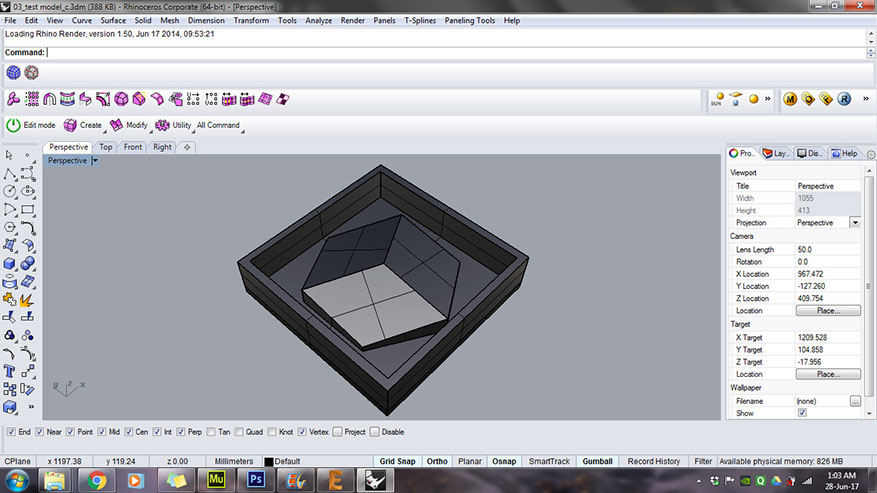Image resolution: width=877 pixels, height=493 pixels.
Task: Click the pink box T-Splines primitive icon
Action: [121, 100]
